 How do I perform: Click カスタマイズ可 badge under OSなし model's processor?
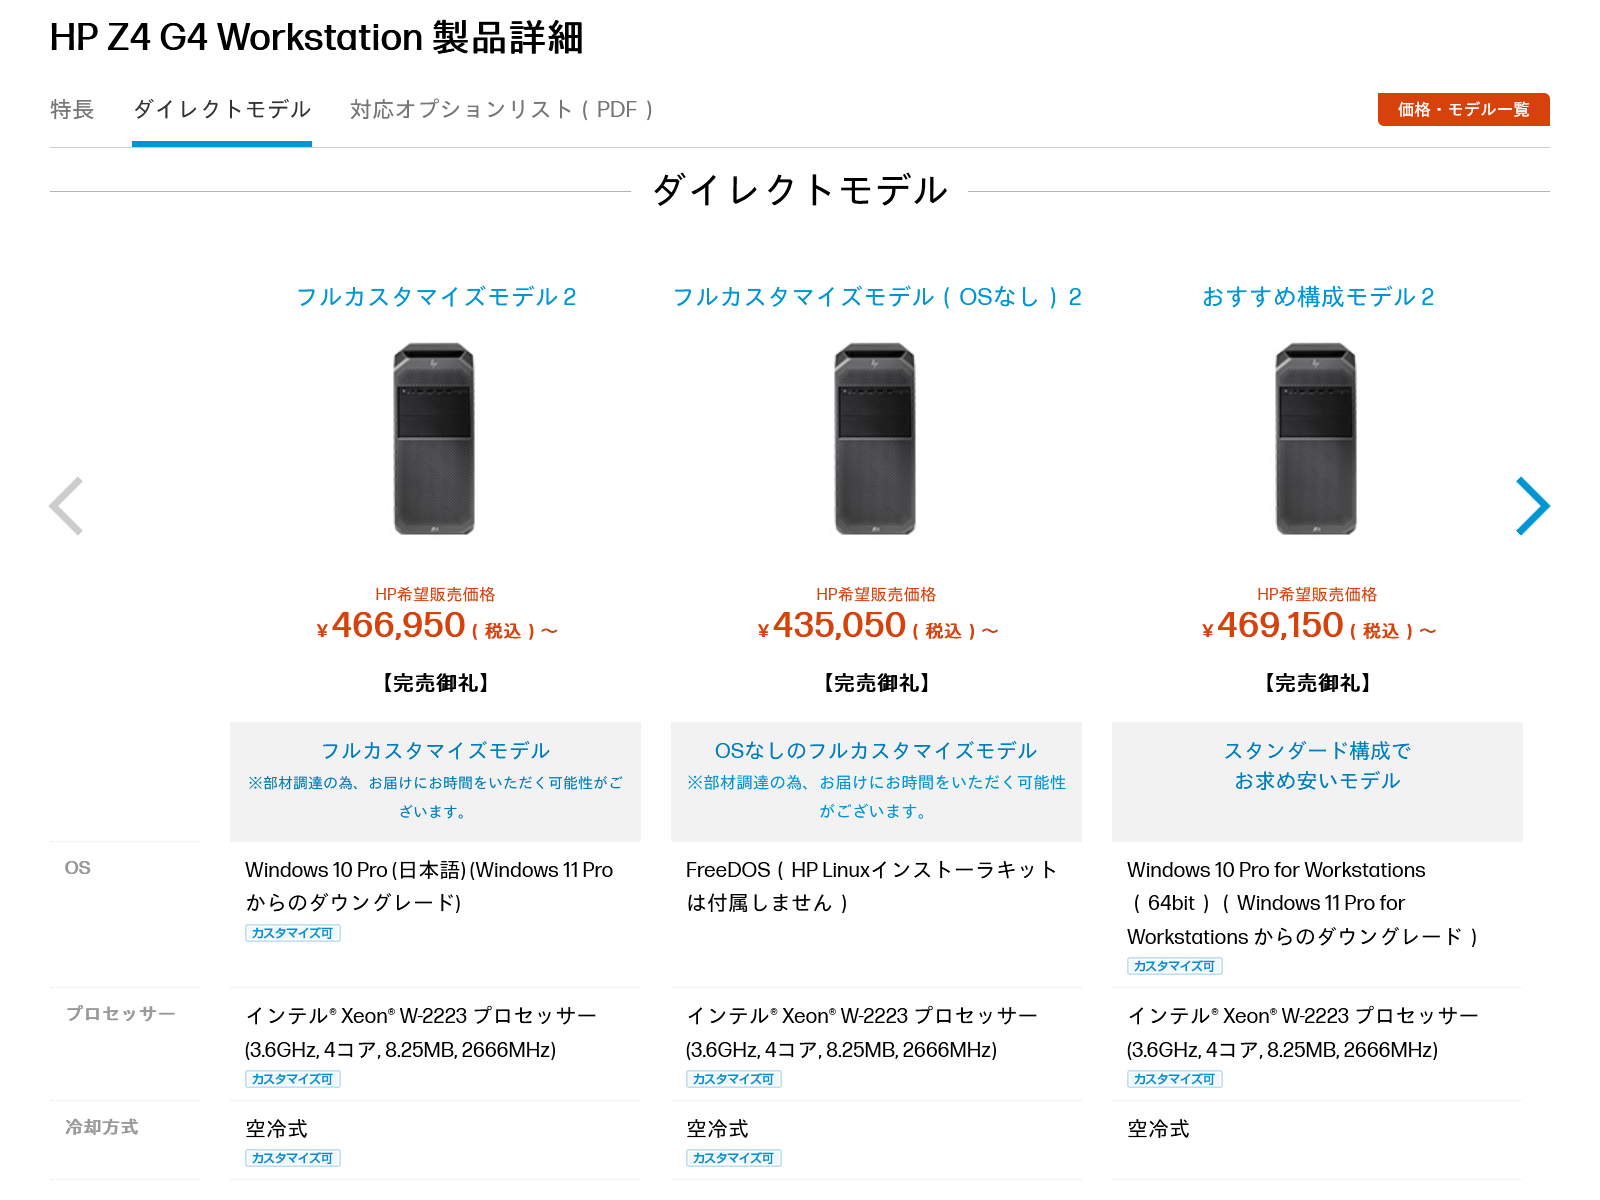point(733,1079)
